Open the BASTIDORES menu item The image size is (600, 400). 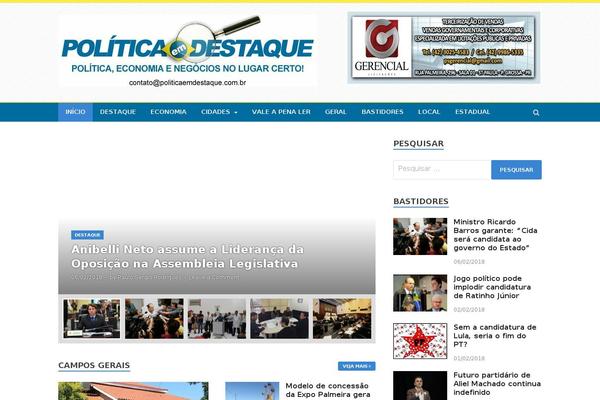382,112
